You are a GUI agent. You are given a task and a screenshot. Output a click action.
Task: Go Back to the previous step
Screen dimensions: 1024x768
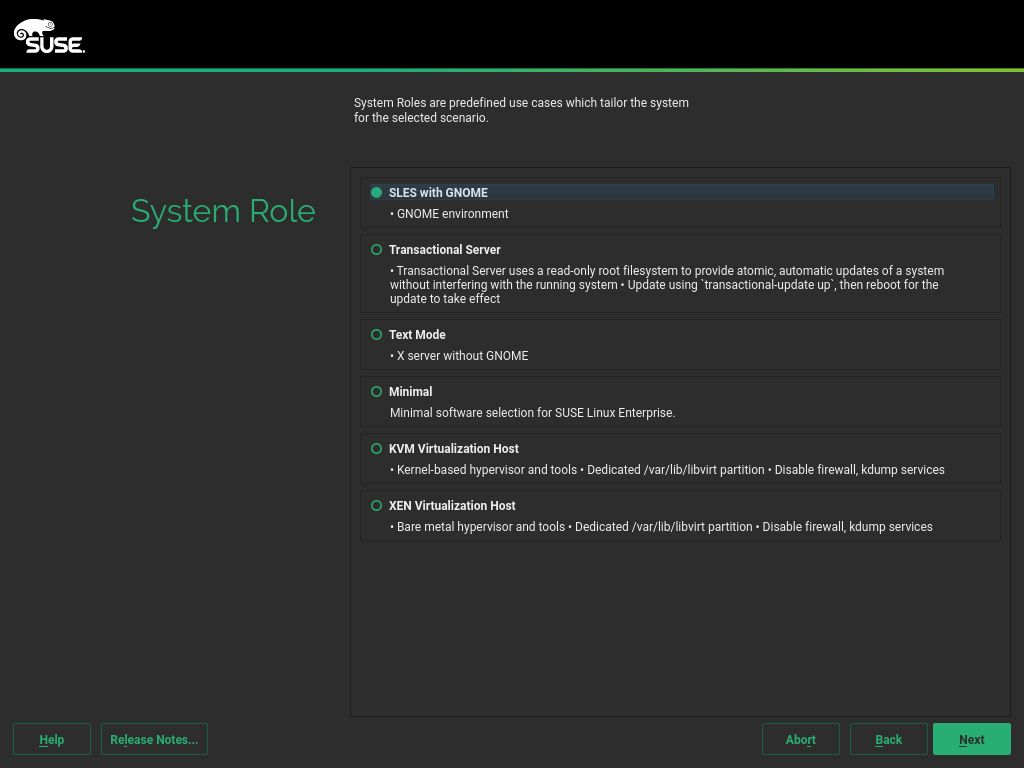[x=888, y=739]
